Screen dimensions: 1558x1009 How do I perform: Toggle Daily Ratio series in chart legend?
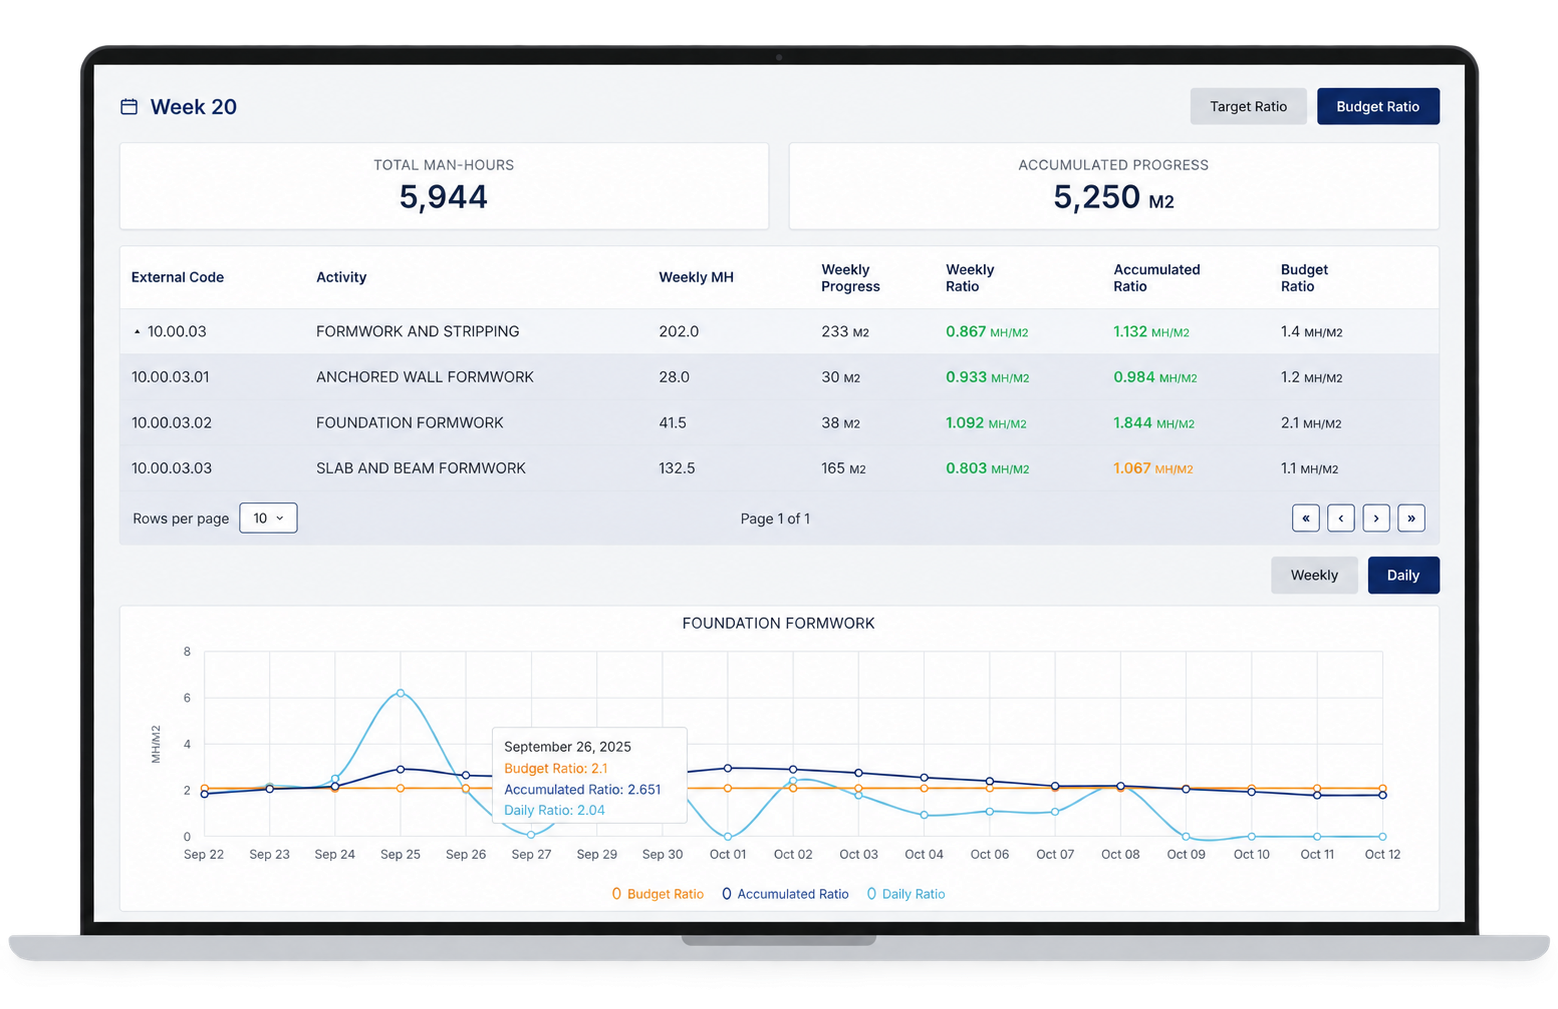pos(905,894)
